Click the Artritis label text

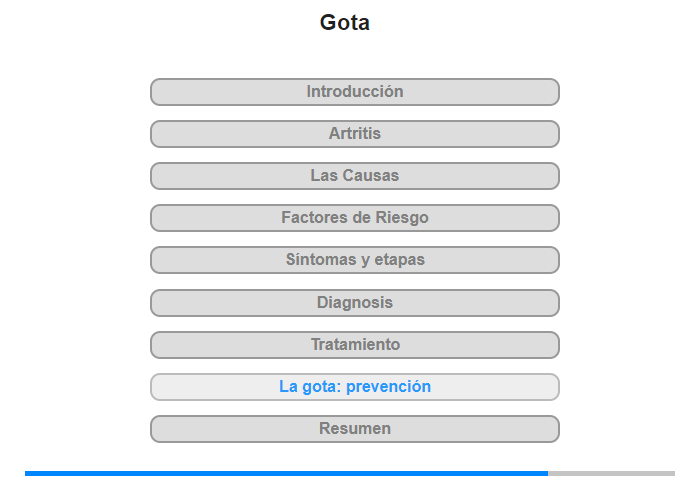(x=355, y=134)
